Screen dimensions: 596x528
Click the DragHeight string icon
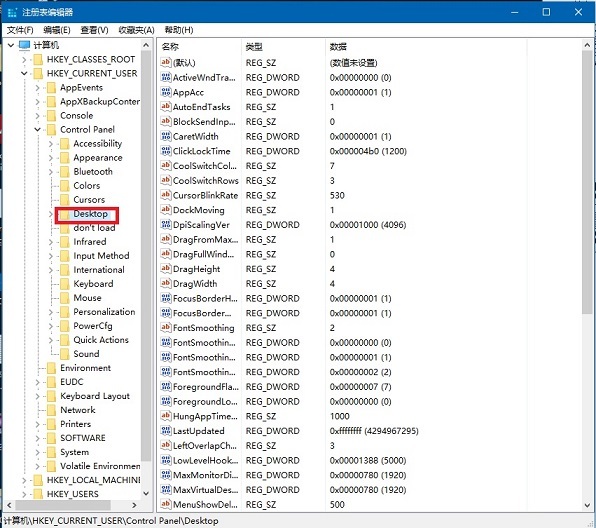pyautogui.click(x=166, y=269)
